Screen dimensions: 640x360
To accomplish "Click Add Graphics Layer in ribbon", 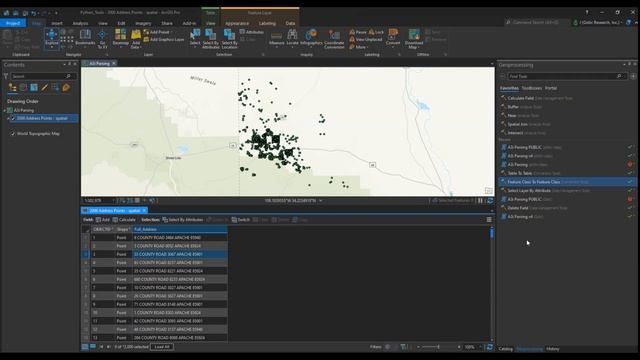I will point(164,40).
